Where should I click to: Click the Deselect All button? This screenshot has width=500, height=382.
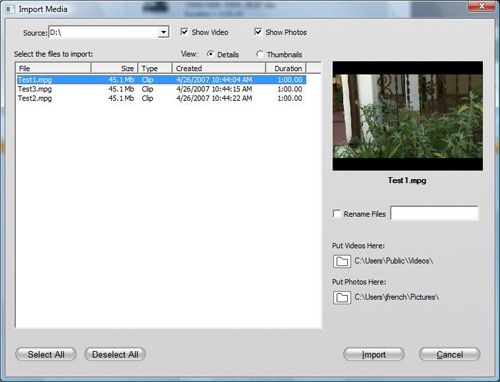115,354
